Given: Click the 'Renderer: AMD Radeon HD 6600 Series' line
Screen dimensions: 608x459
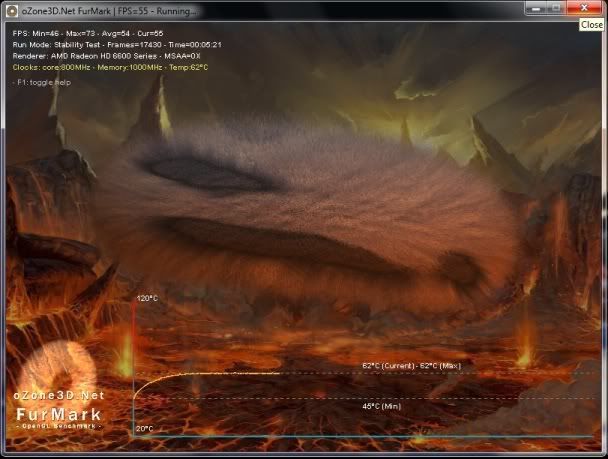Looking at the screenshot, I should coord(107,56).
